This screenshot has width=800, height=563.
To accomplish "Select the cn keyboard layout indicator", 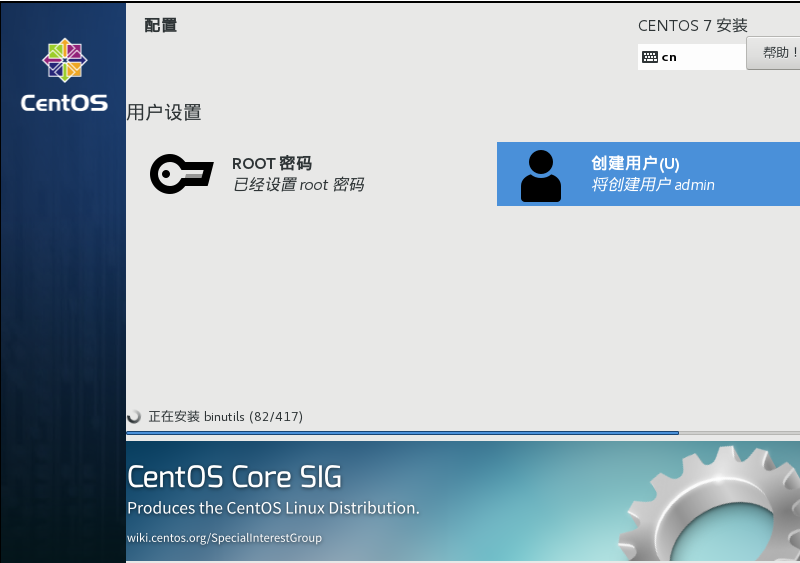I will pyautogui.click(x=691, y=57).
